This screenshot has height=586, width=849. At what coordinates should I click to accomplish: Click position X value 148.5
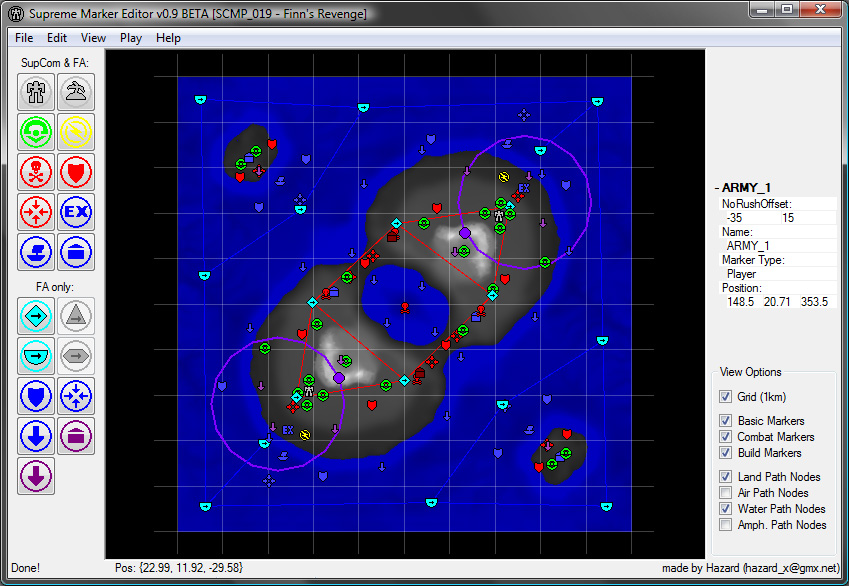tap(740, 302)
